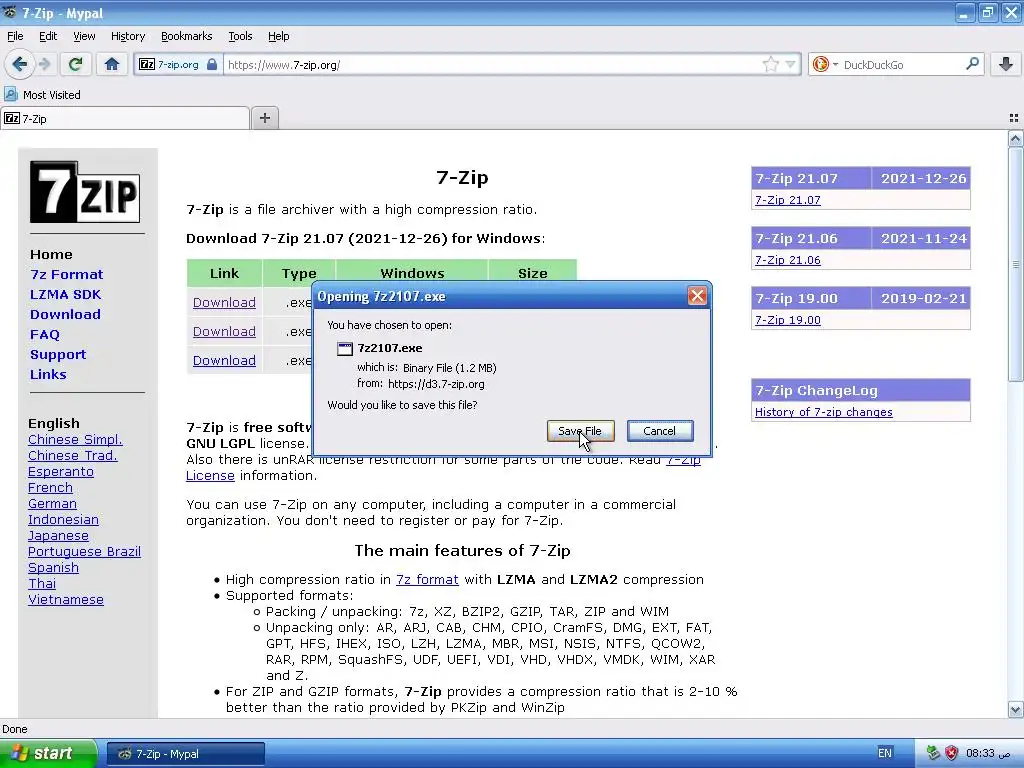Select the 7-Zip browser tab

[x=125, y=118]
